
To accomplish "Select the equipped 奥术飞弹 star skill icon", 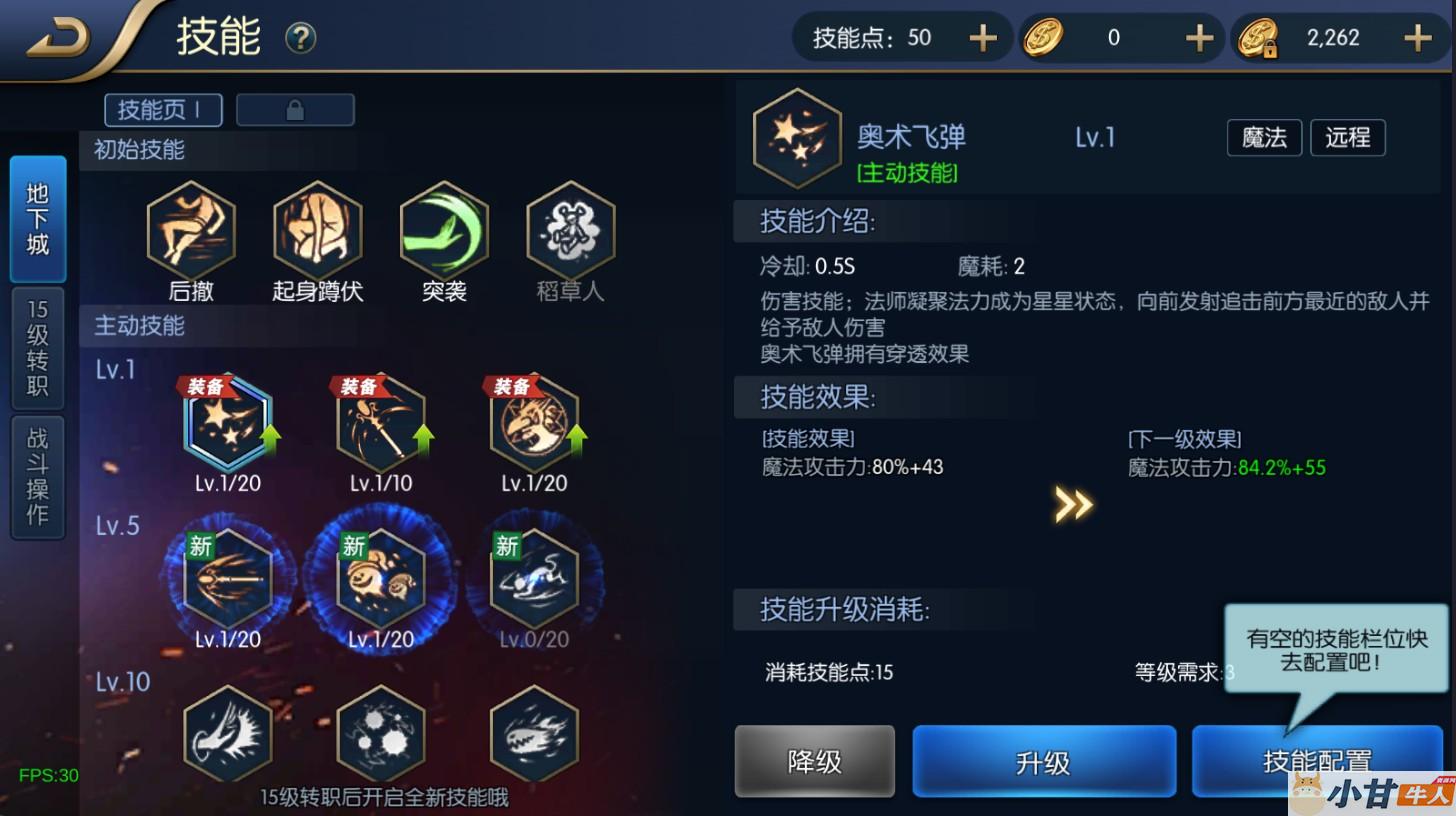I will point(228,423).
